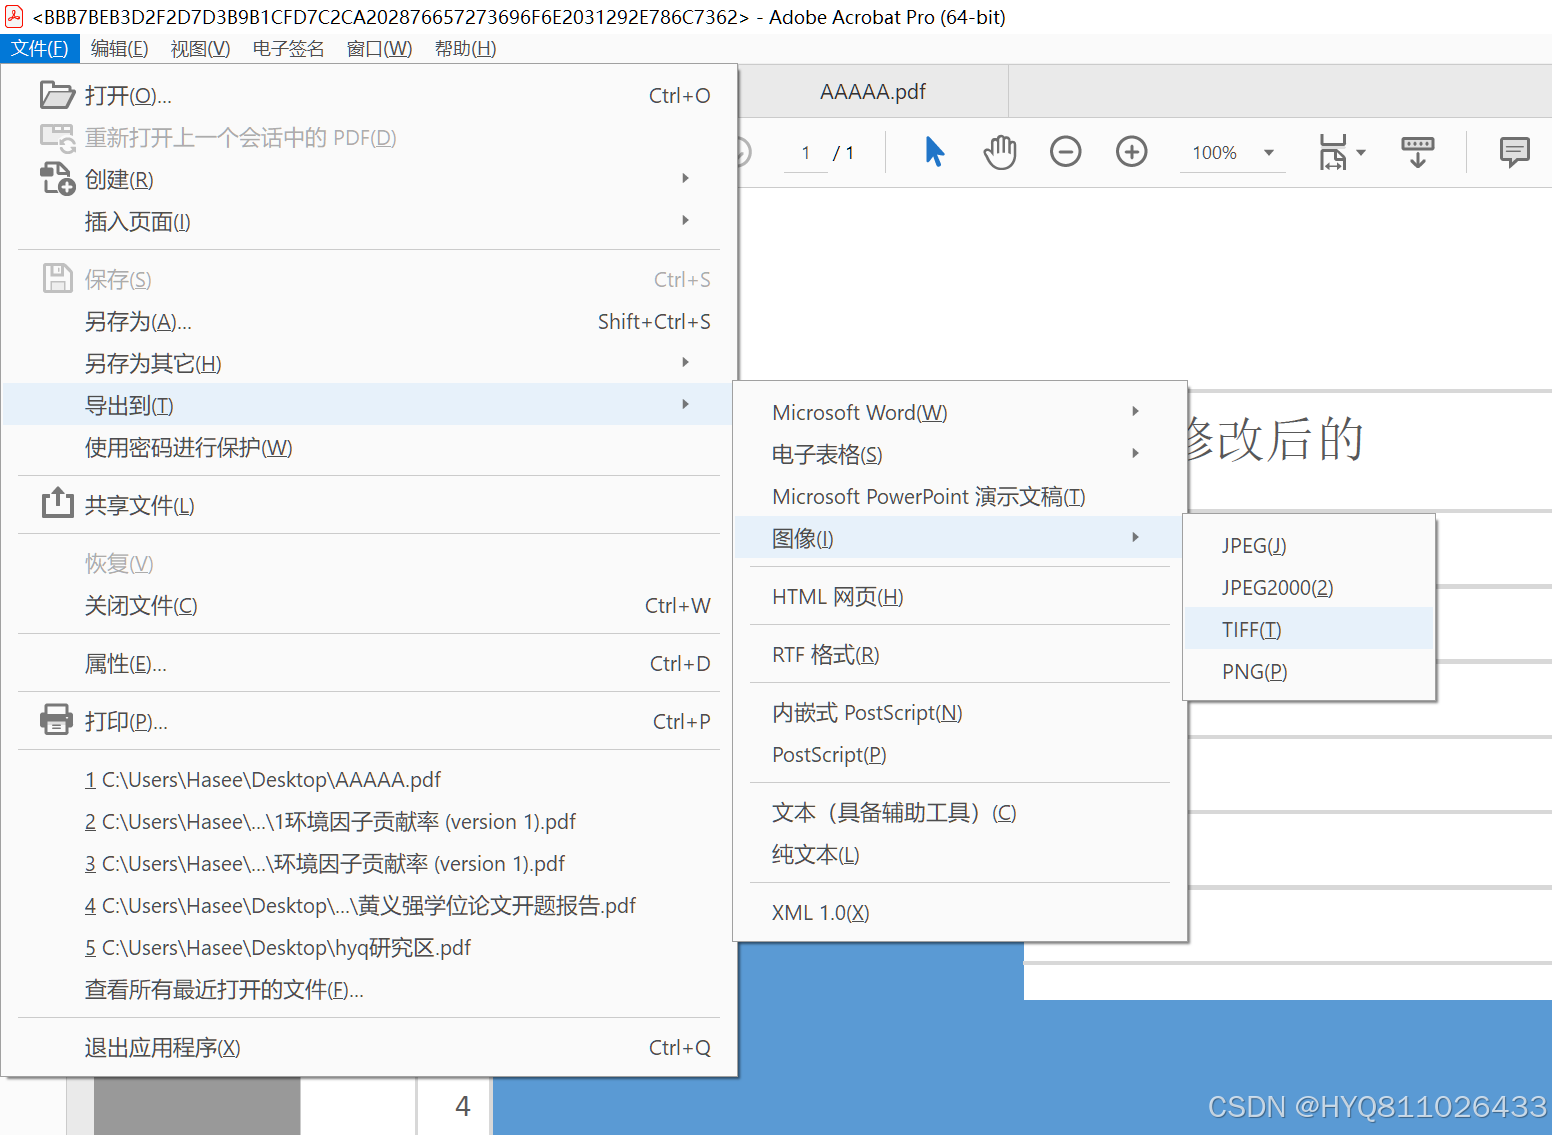Open the fit page width tool

pyautogui.click(x=1332, y=152)
